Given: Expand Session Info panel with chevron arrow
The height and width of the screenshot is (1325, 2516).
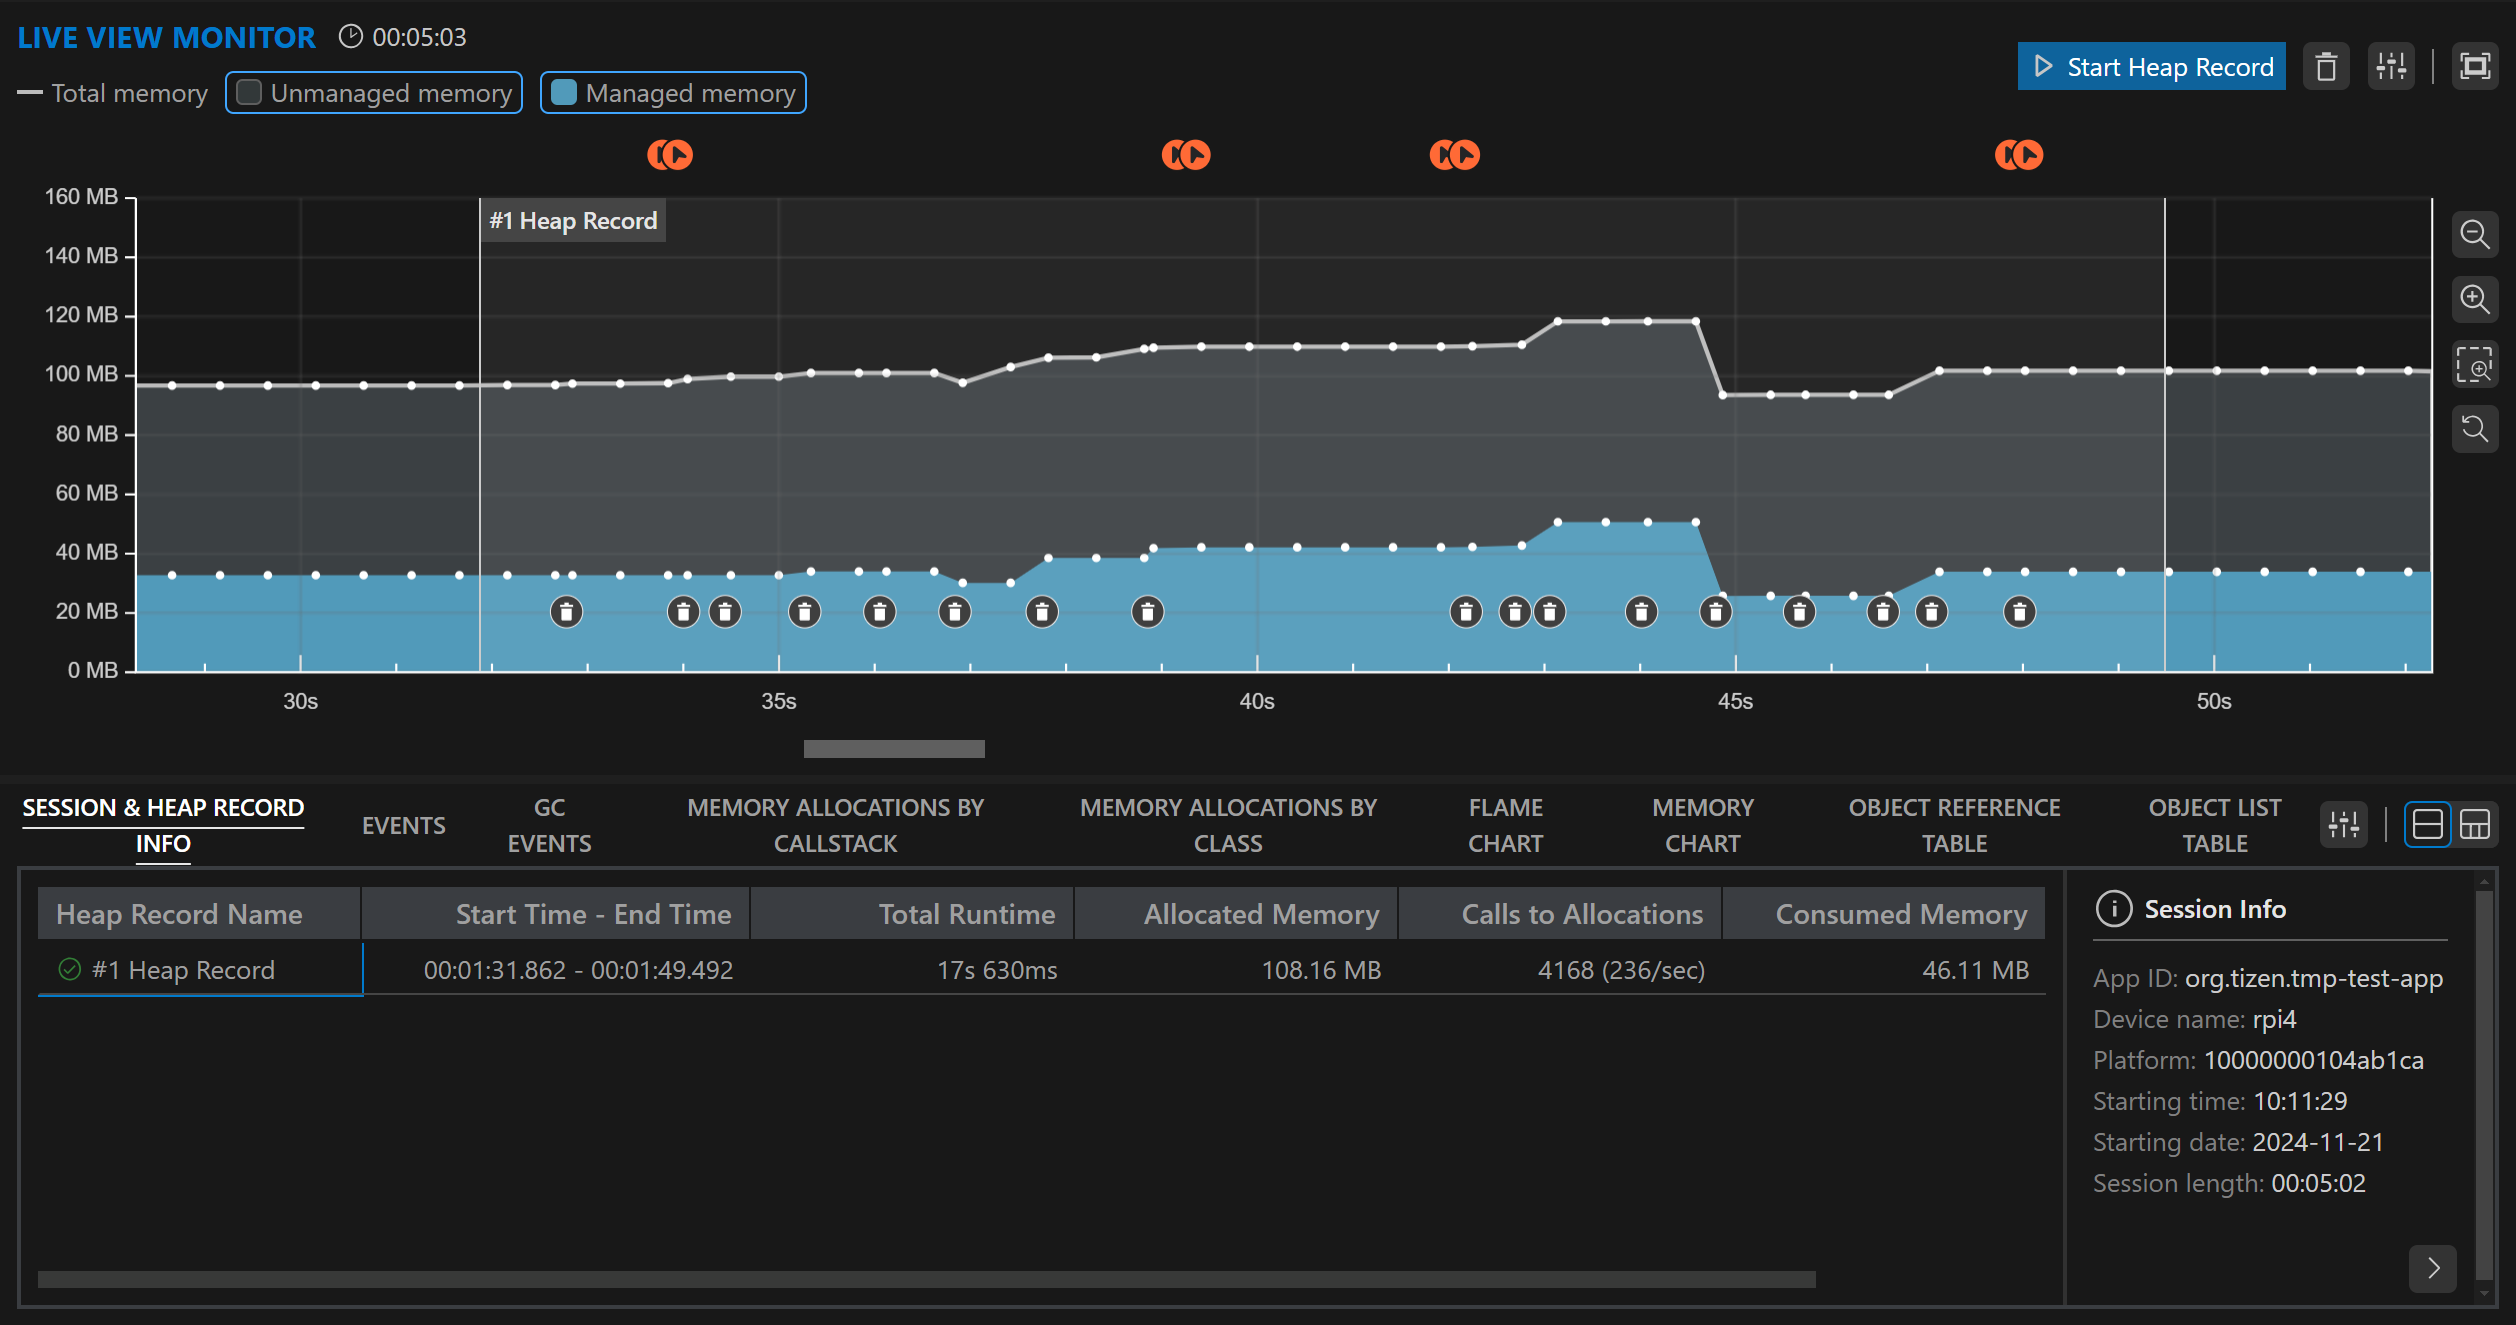Looking at the screenshot, I should (2433, 1268).
